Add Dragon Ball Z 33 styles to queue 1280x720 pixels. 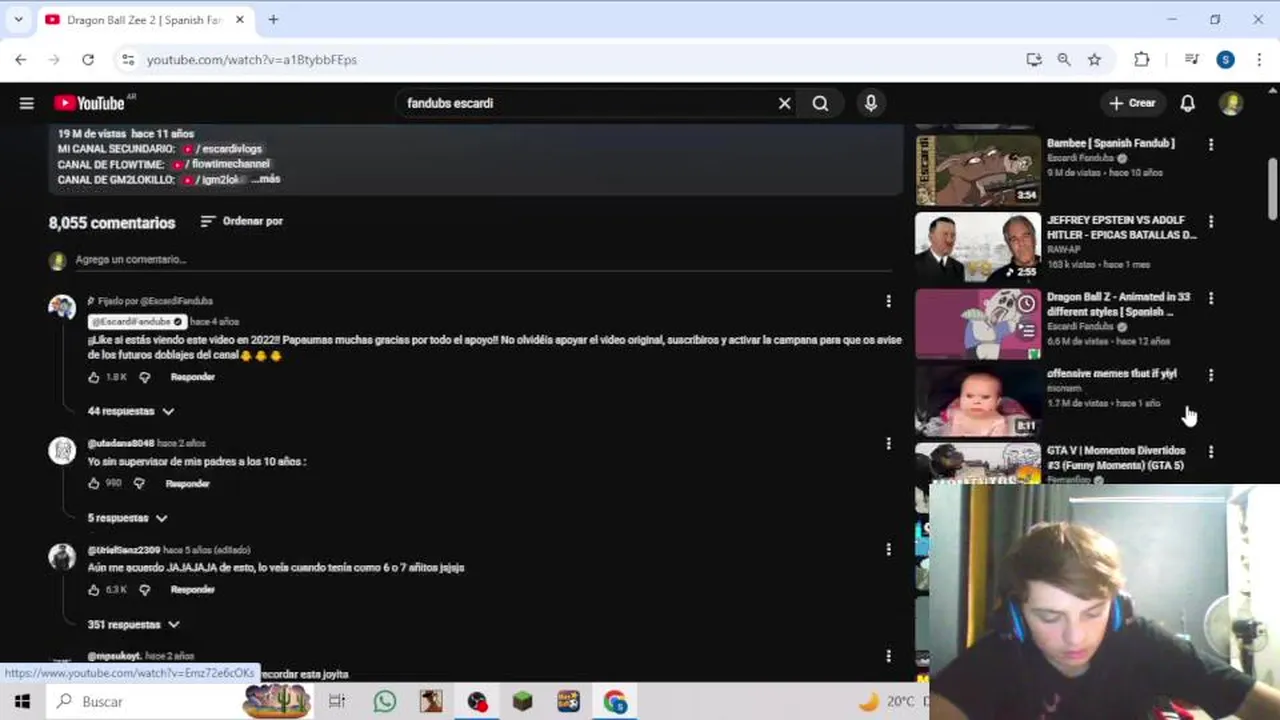(1027, 331)
